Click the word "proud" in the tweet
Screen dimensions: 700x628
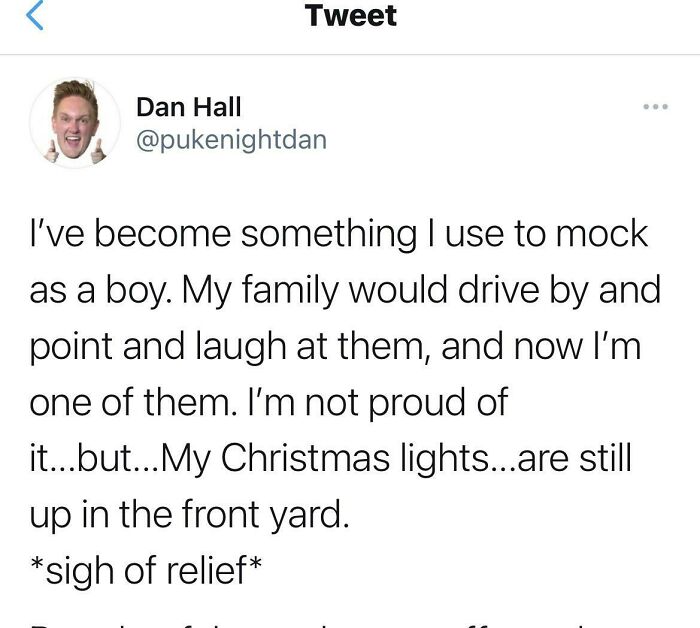click(409, 403)
